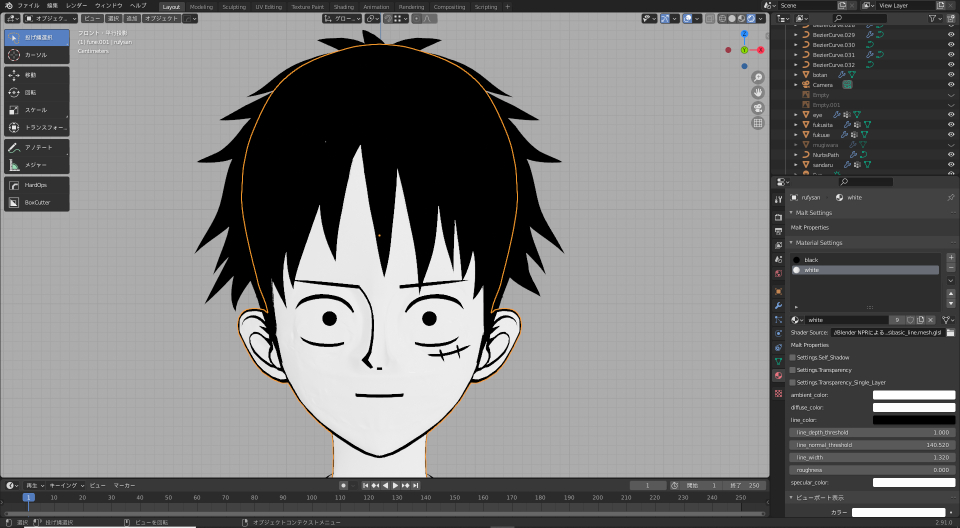Adjust the line_width slider
Image resolution: width=960 pixels, height=528 pixels.
pyautogui.click(x=872, y=458)
